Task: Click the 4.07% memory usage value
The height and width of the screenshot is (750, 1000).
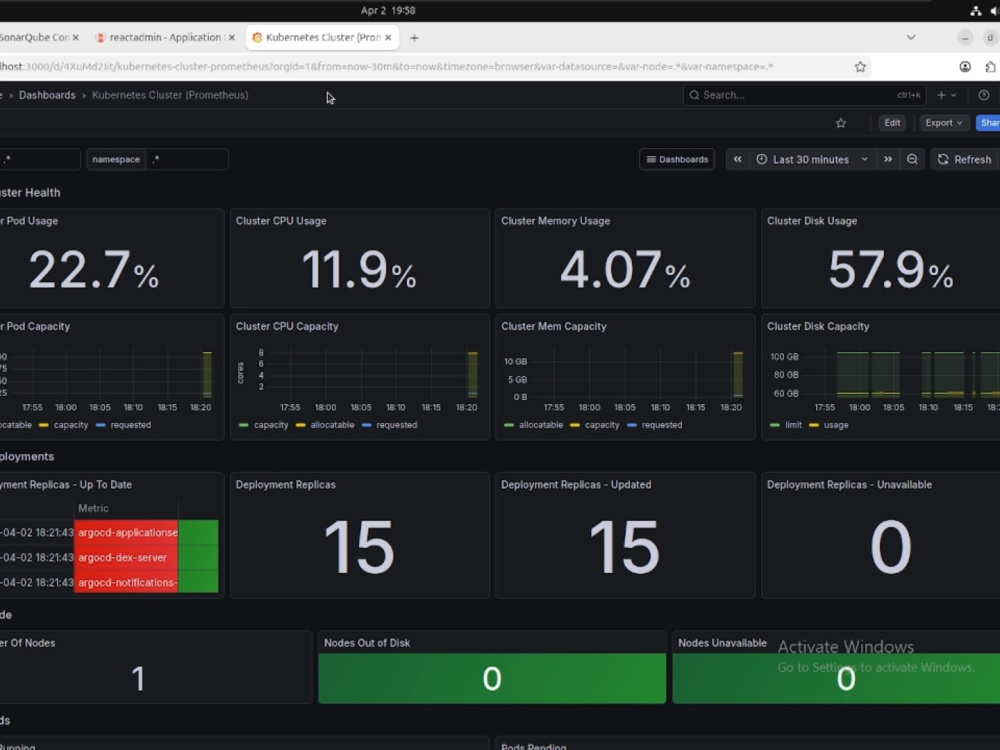Action: click(x=624, y=270)
